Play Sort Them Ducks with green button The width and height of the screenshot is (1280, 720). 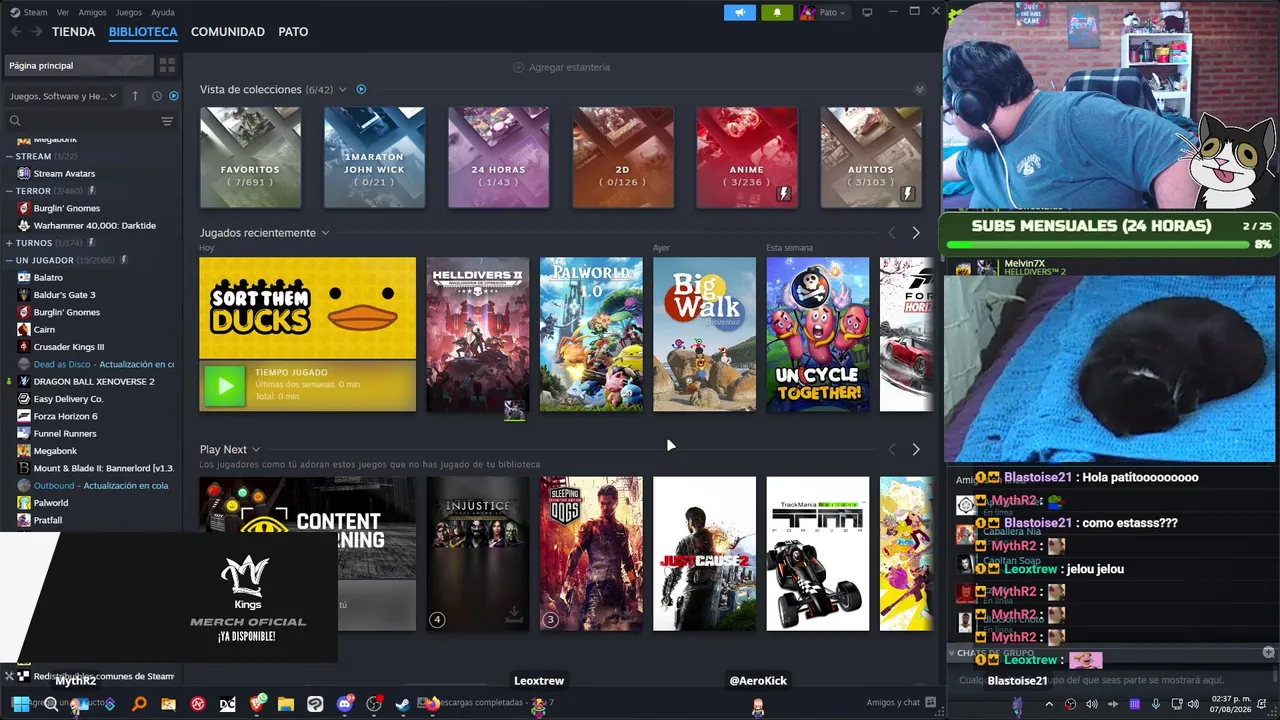point(225,386)
